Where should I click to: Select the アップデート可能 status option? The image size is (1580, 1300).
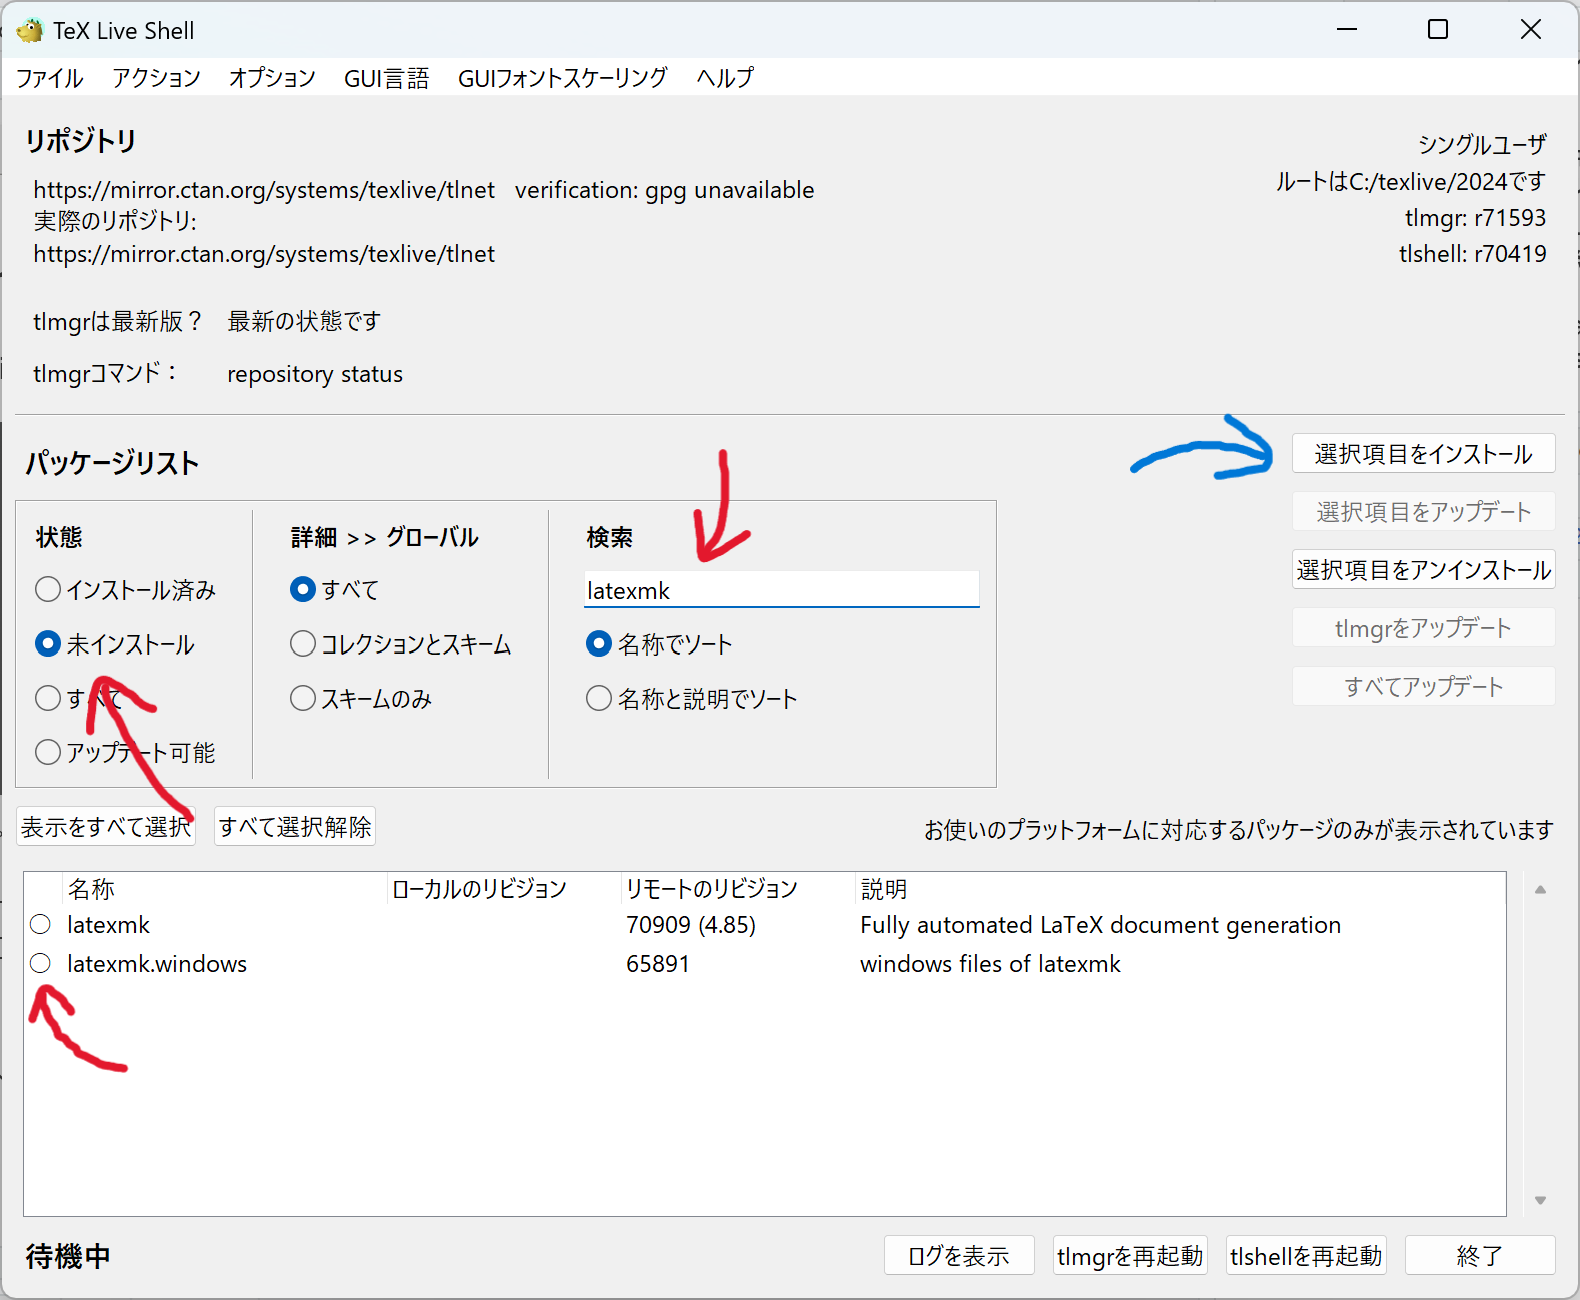48,752
